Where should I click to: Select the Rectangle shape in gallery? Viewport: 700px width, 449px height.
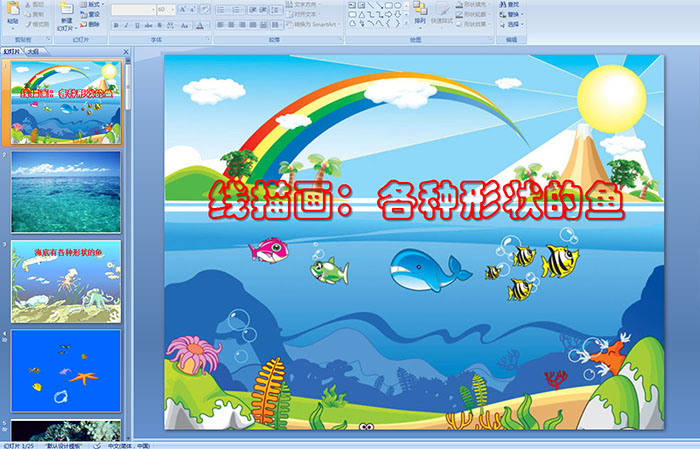coord(388,5)
